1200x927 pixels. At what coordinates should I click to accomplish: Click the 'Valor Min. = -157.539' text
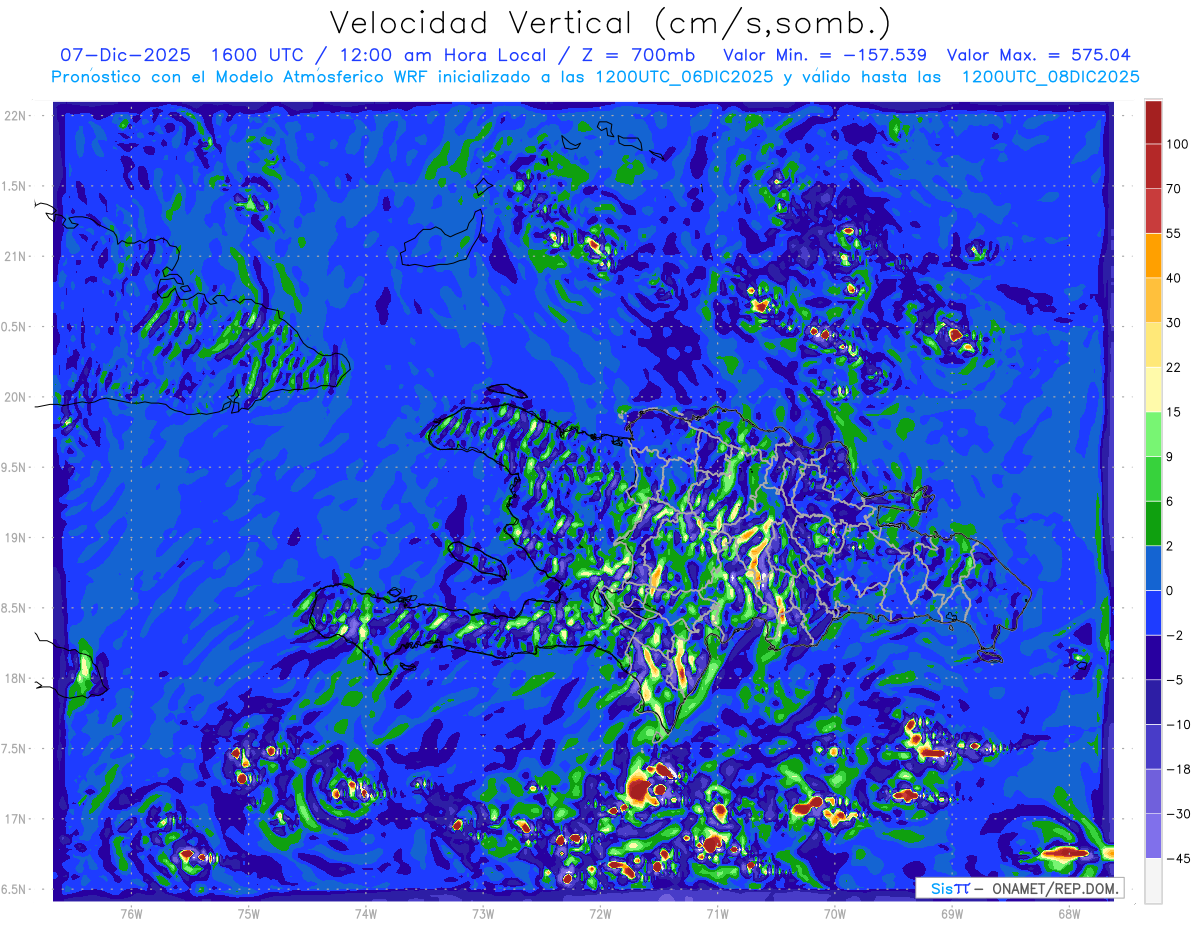click(x=824, y=55)
